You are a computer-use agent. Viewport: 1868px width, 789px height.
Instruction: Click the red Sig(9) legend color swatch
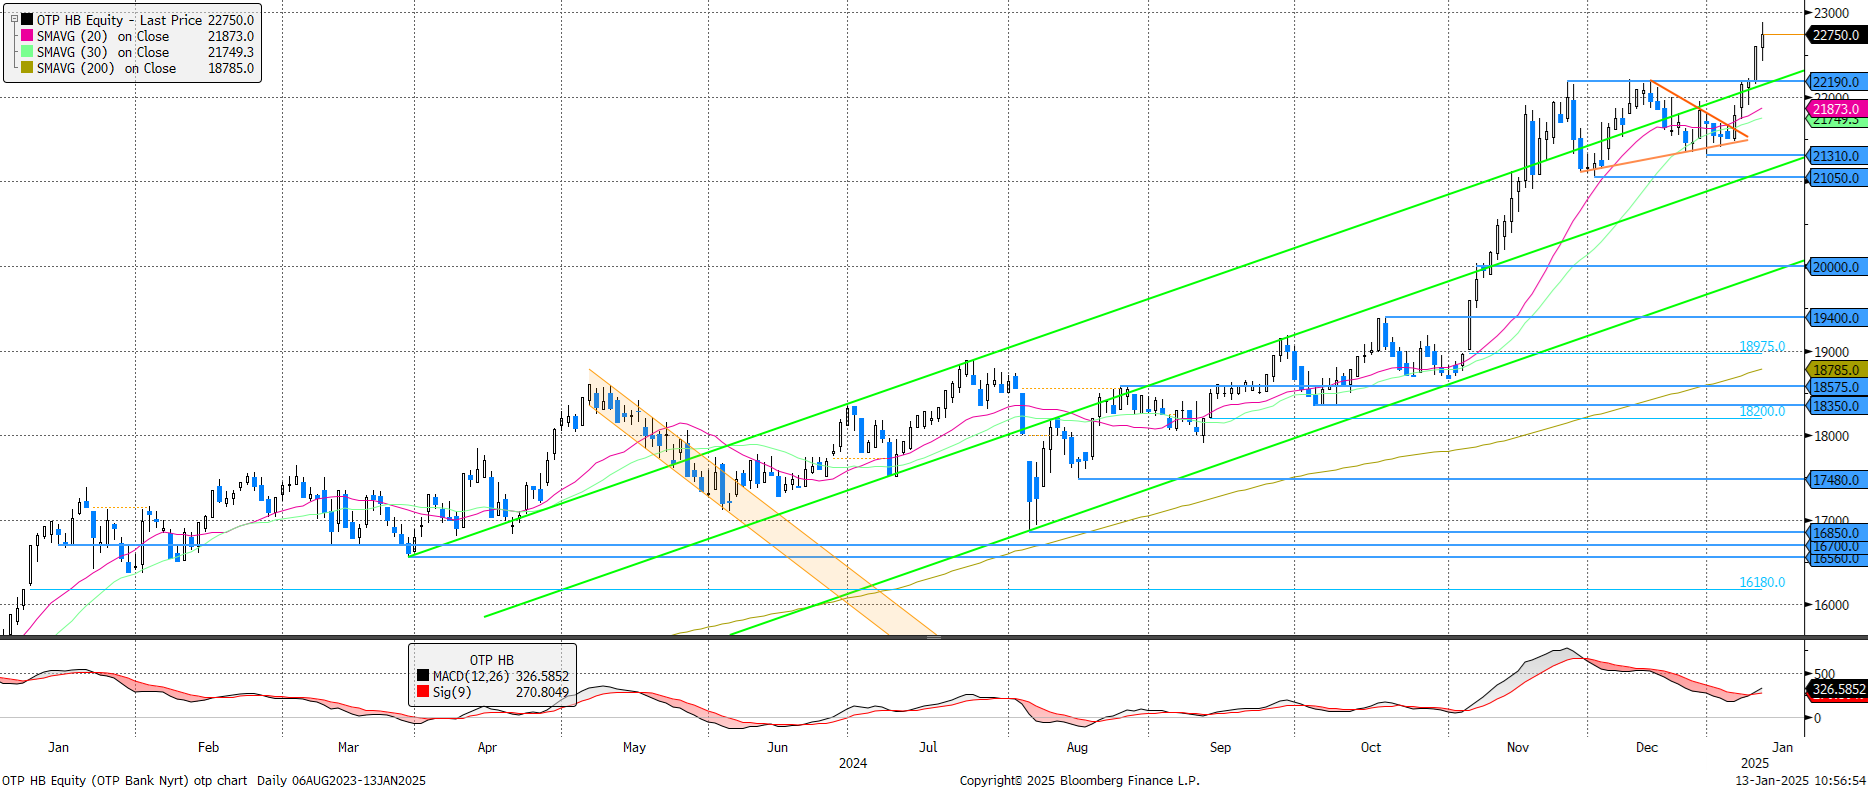click(423, 692)
